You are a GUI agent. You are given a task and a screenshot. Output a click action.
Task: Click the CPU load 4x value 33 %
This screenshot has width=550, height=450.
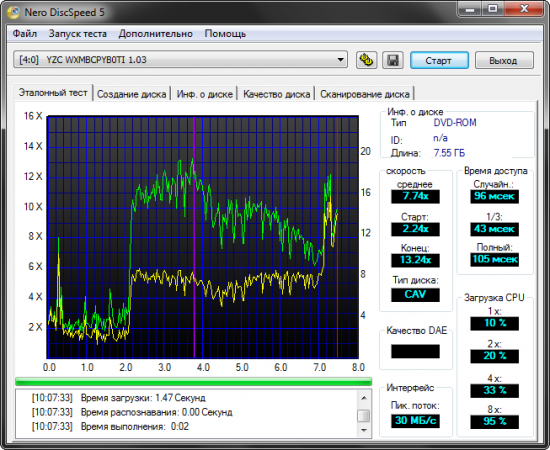495,390
